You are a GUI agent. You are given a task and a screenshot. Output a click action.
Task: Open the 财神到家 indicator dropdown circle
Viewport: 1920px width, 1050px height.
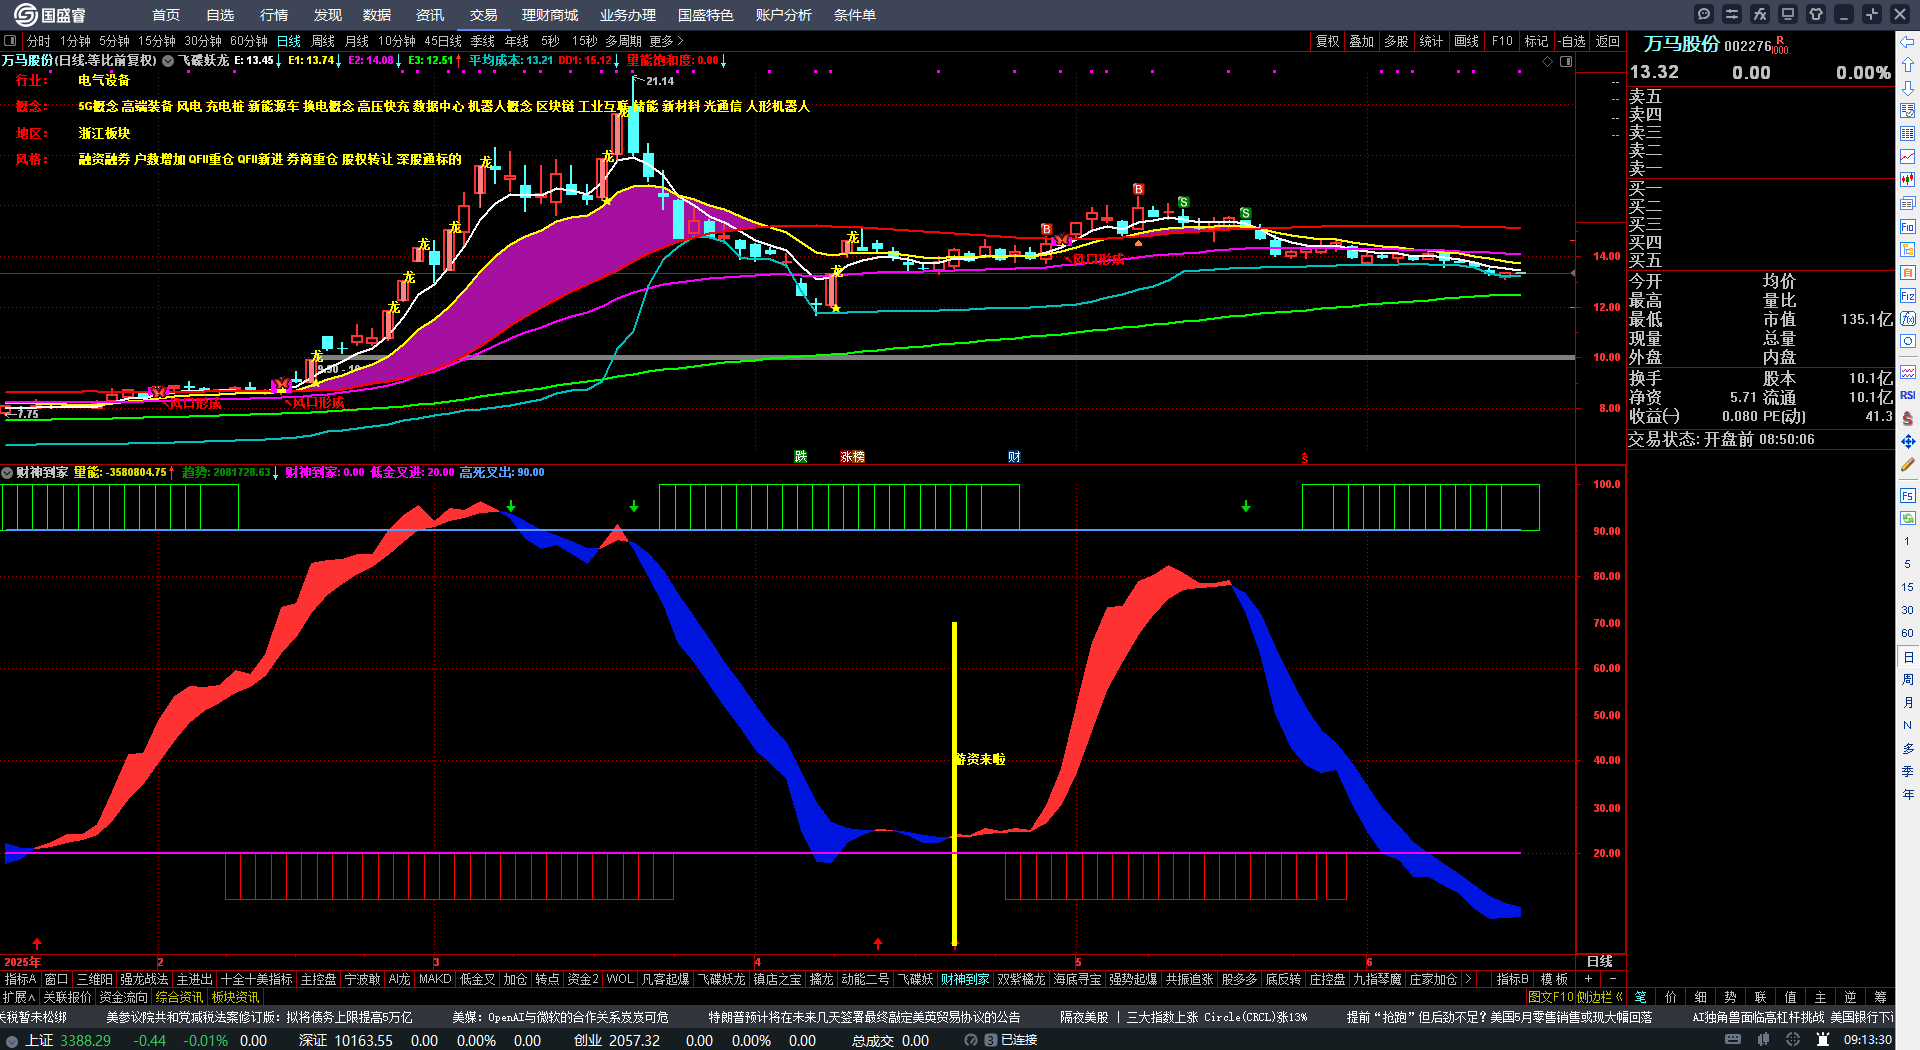tap(7, 472)
